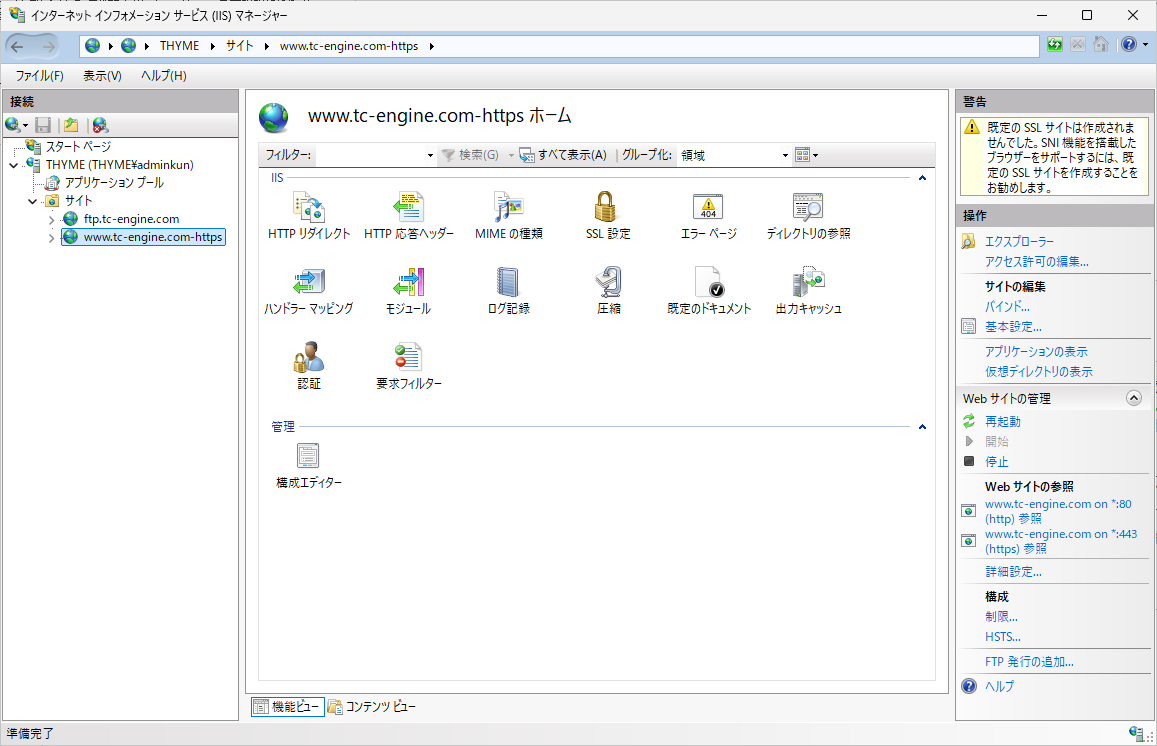
Task: Open the モジュール feature
Action: pyautogui.click(x=408, y=291)
